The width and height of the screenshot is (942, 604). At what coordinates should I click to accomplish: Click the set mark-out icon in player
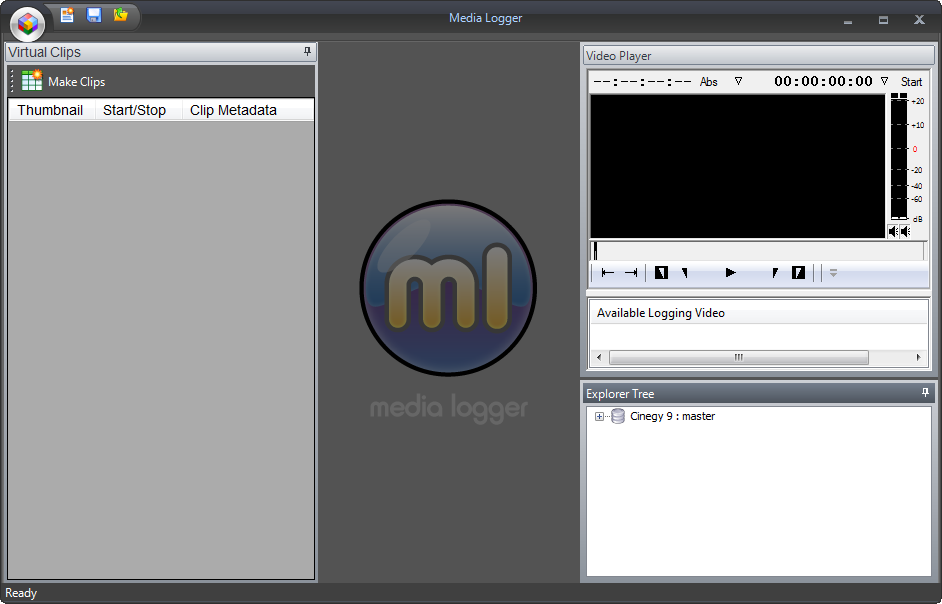798,272
